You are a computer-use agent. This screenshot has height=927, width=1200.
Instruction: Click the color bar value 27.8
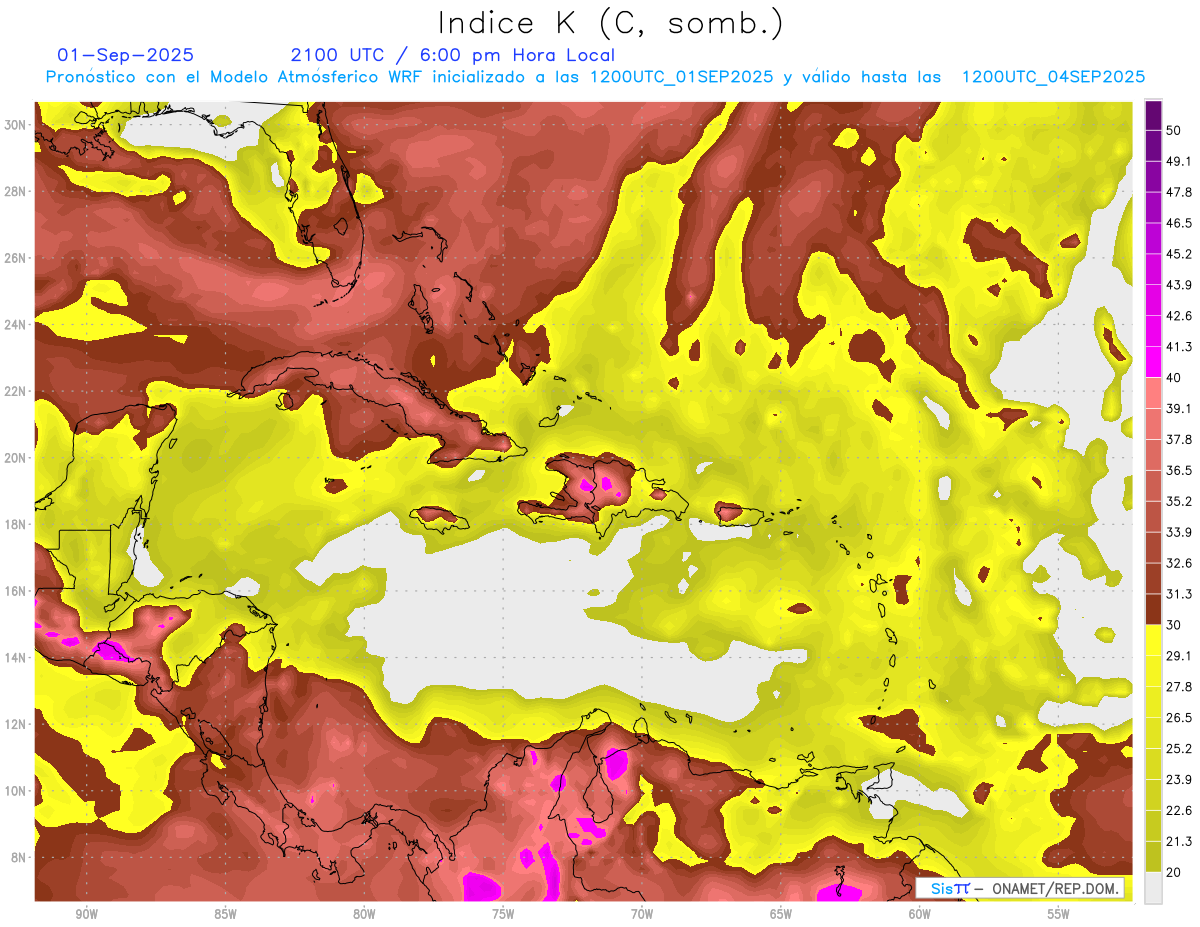(x=1179, y=687)
